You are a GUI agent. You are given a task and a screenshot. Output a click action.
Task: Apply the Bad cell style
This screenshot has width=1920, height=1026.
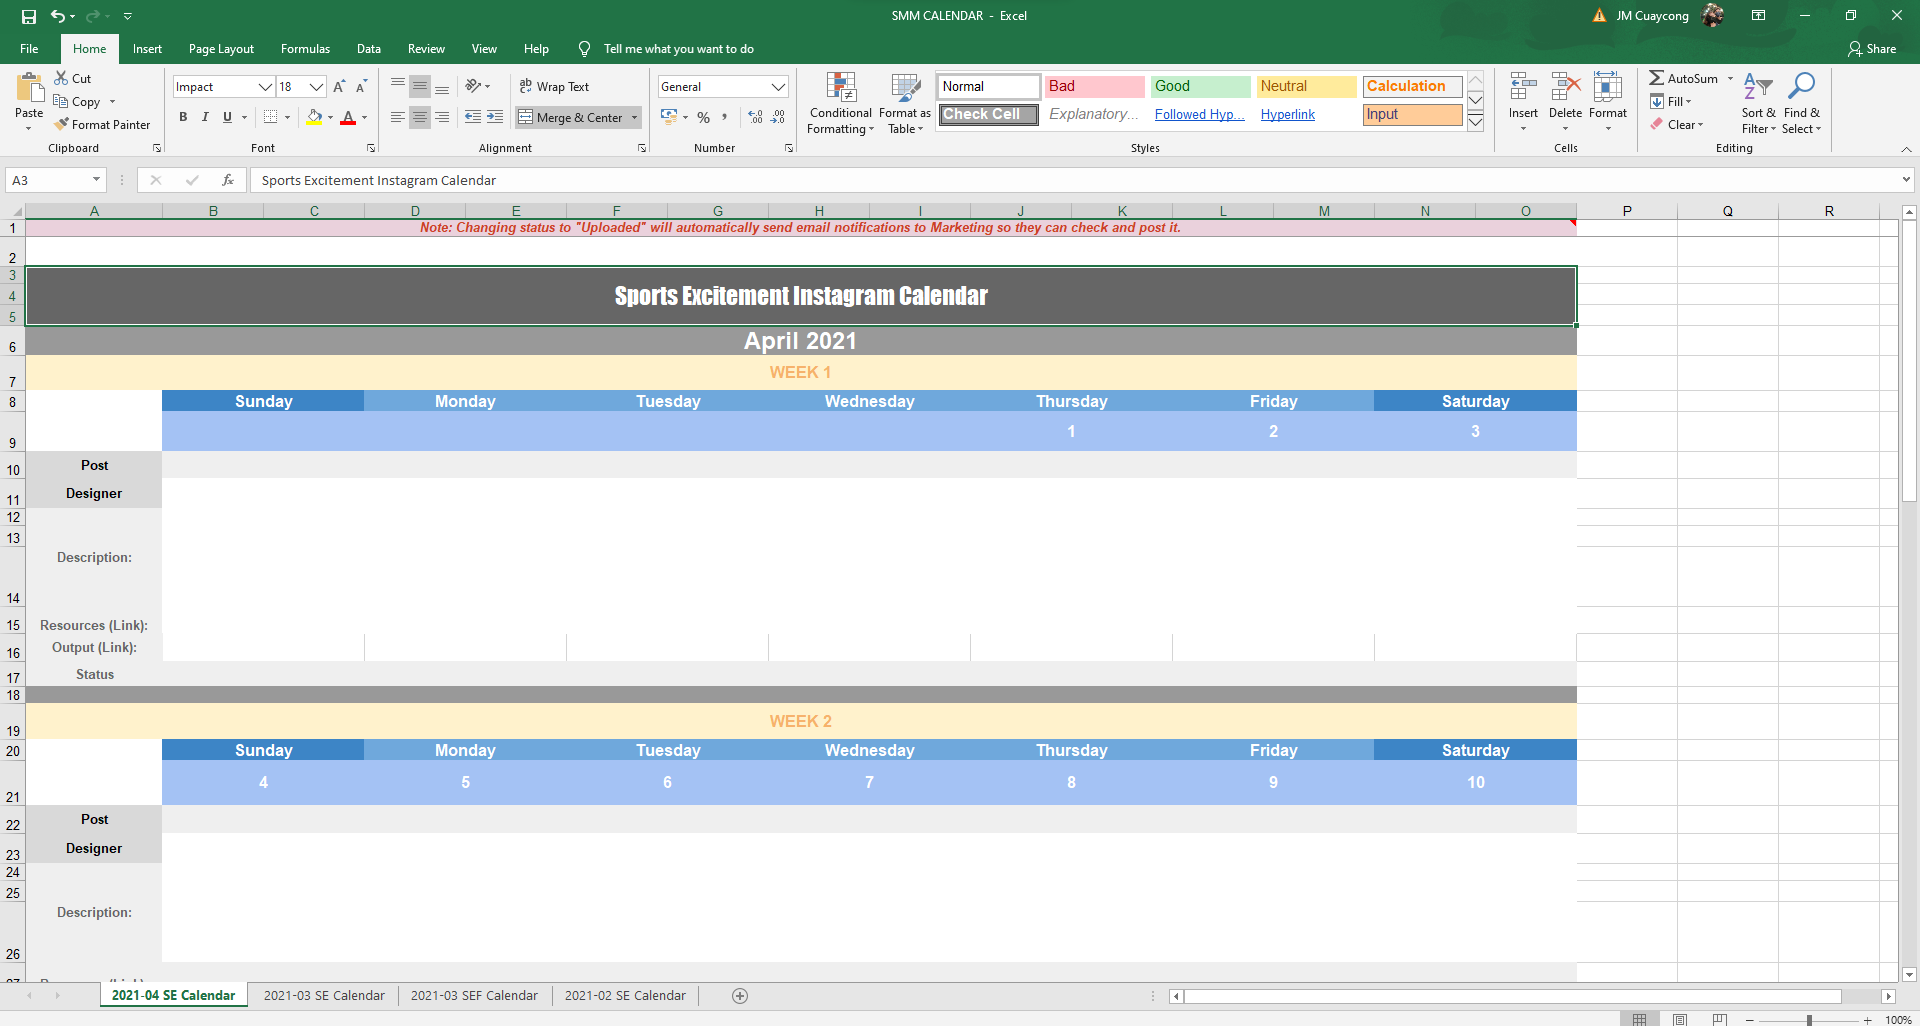[x=1094, y=86]
